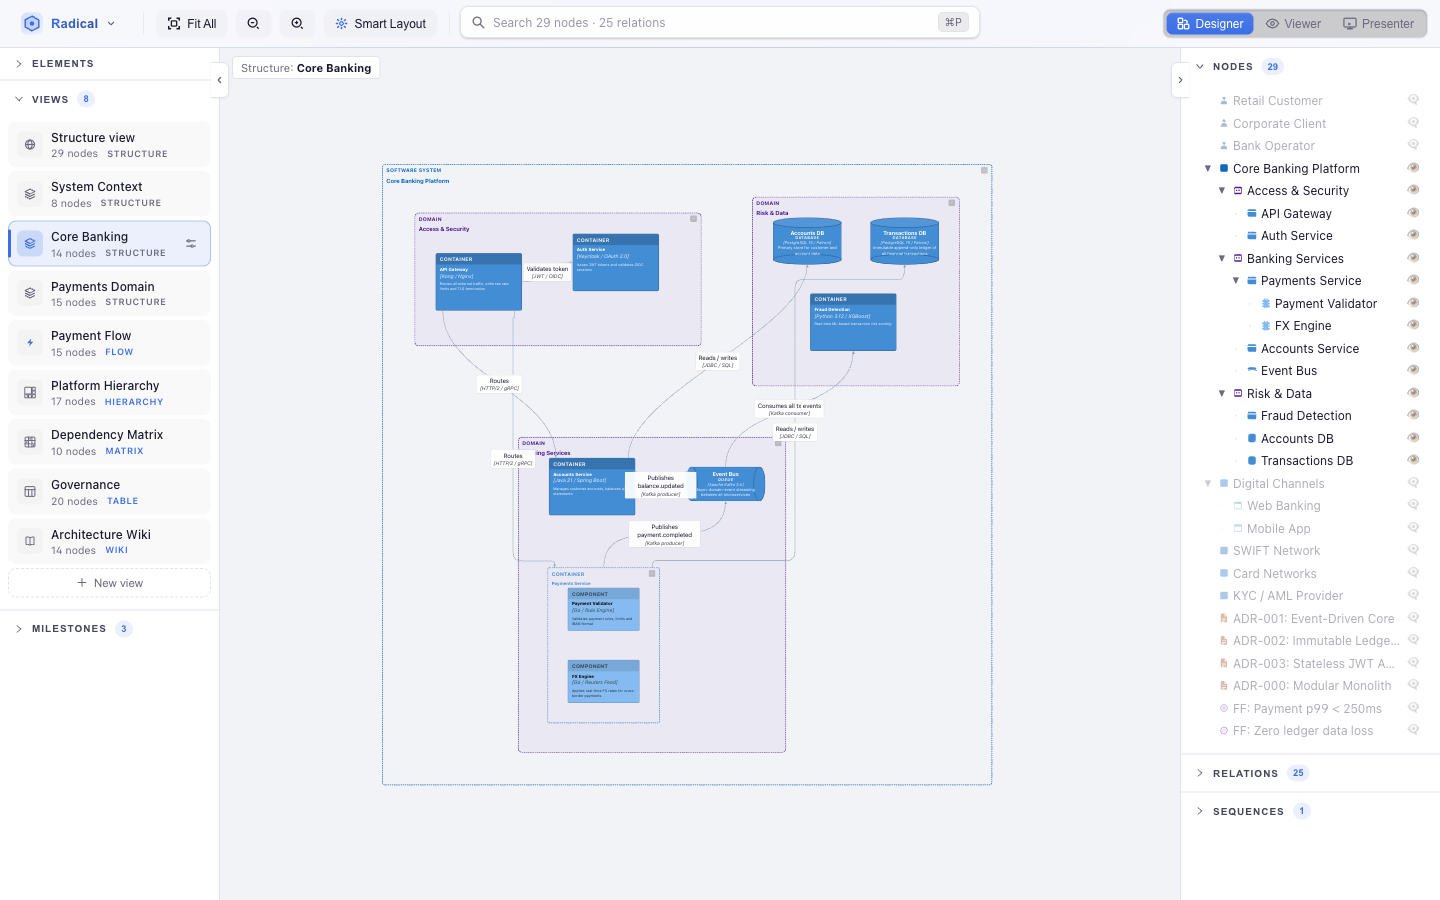Open Platform Hierarchy view icon

pyautogui.click(x=30, y=393)
